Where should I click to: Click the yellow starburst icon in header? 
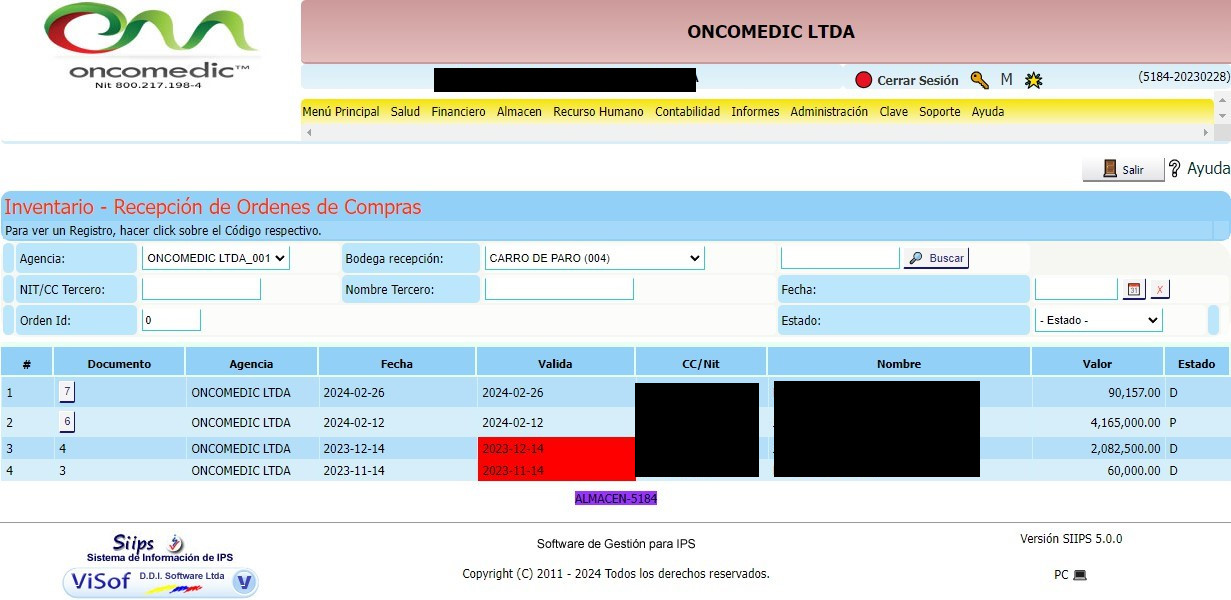(1034, 80)
